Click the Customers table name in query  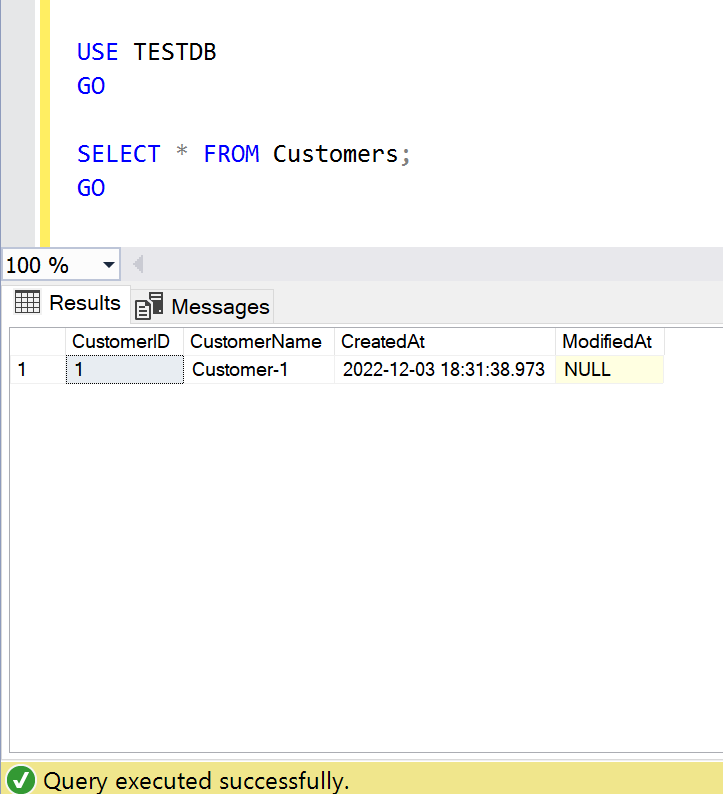point(335,154)
